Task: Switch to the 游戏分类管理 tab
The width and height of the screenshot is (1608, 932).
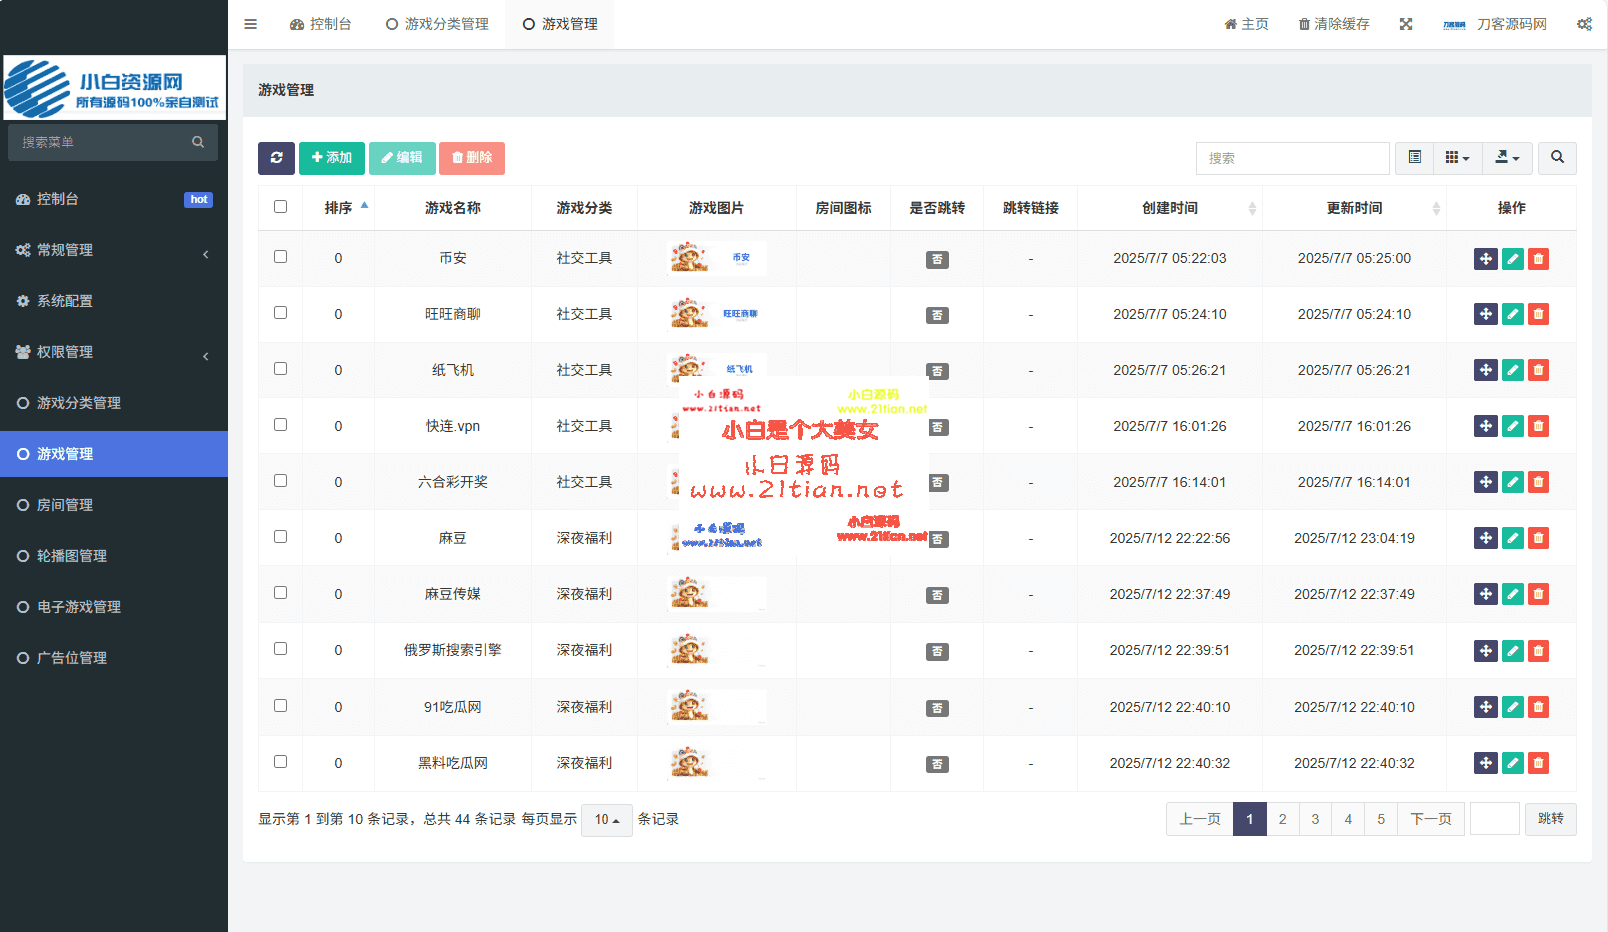Action: 438,24
